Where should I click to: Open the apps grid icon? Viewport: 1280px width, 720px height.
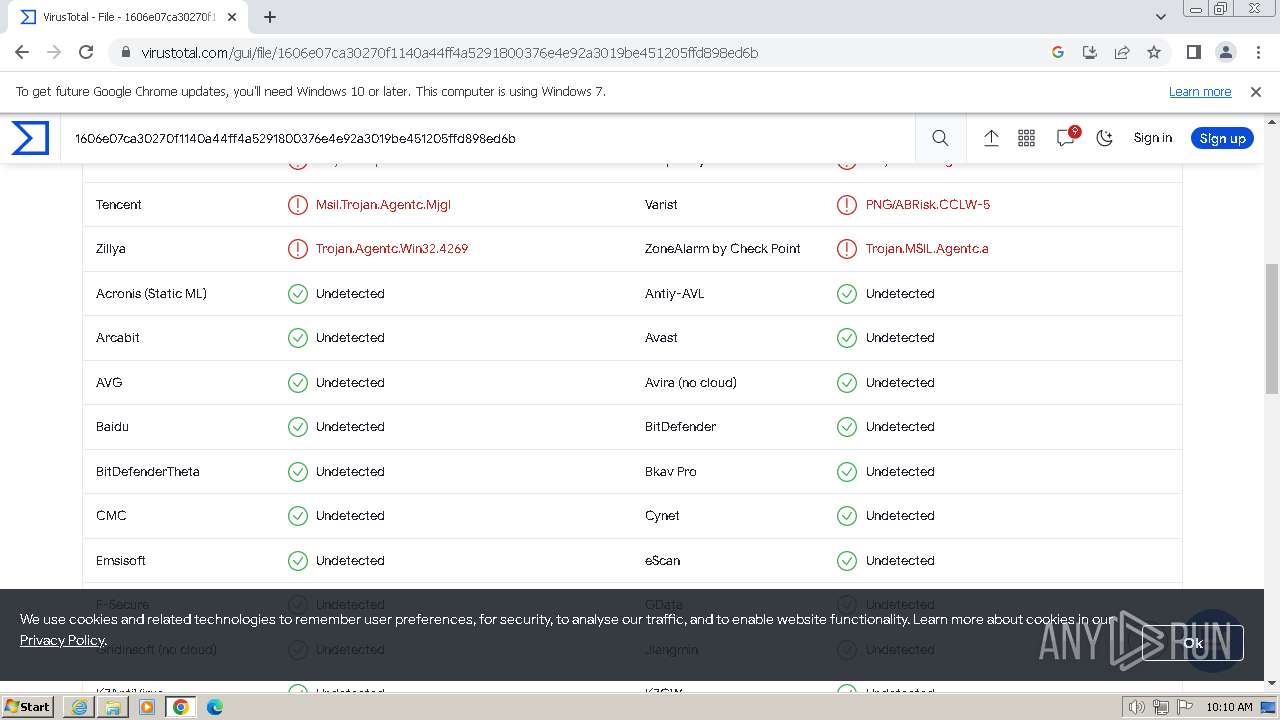click(1026, 138)
